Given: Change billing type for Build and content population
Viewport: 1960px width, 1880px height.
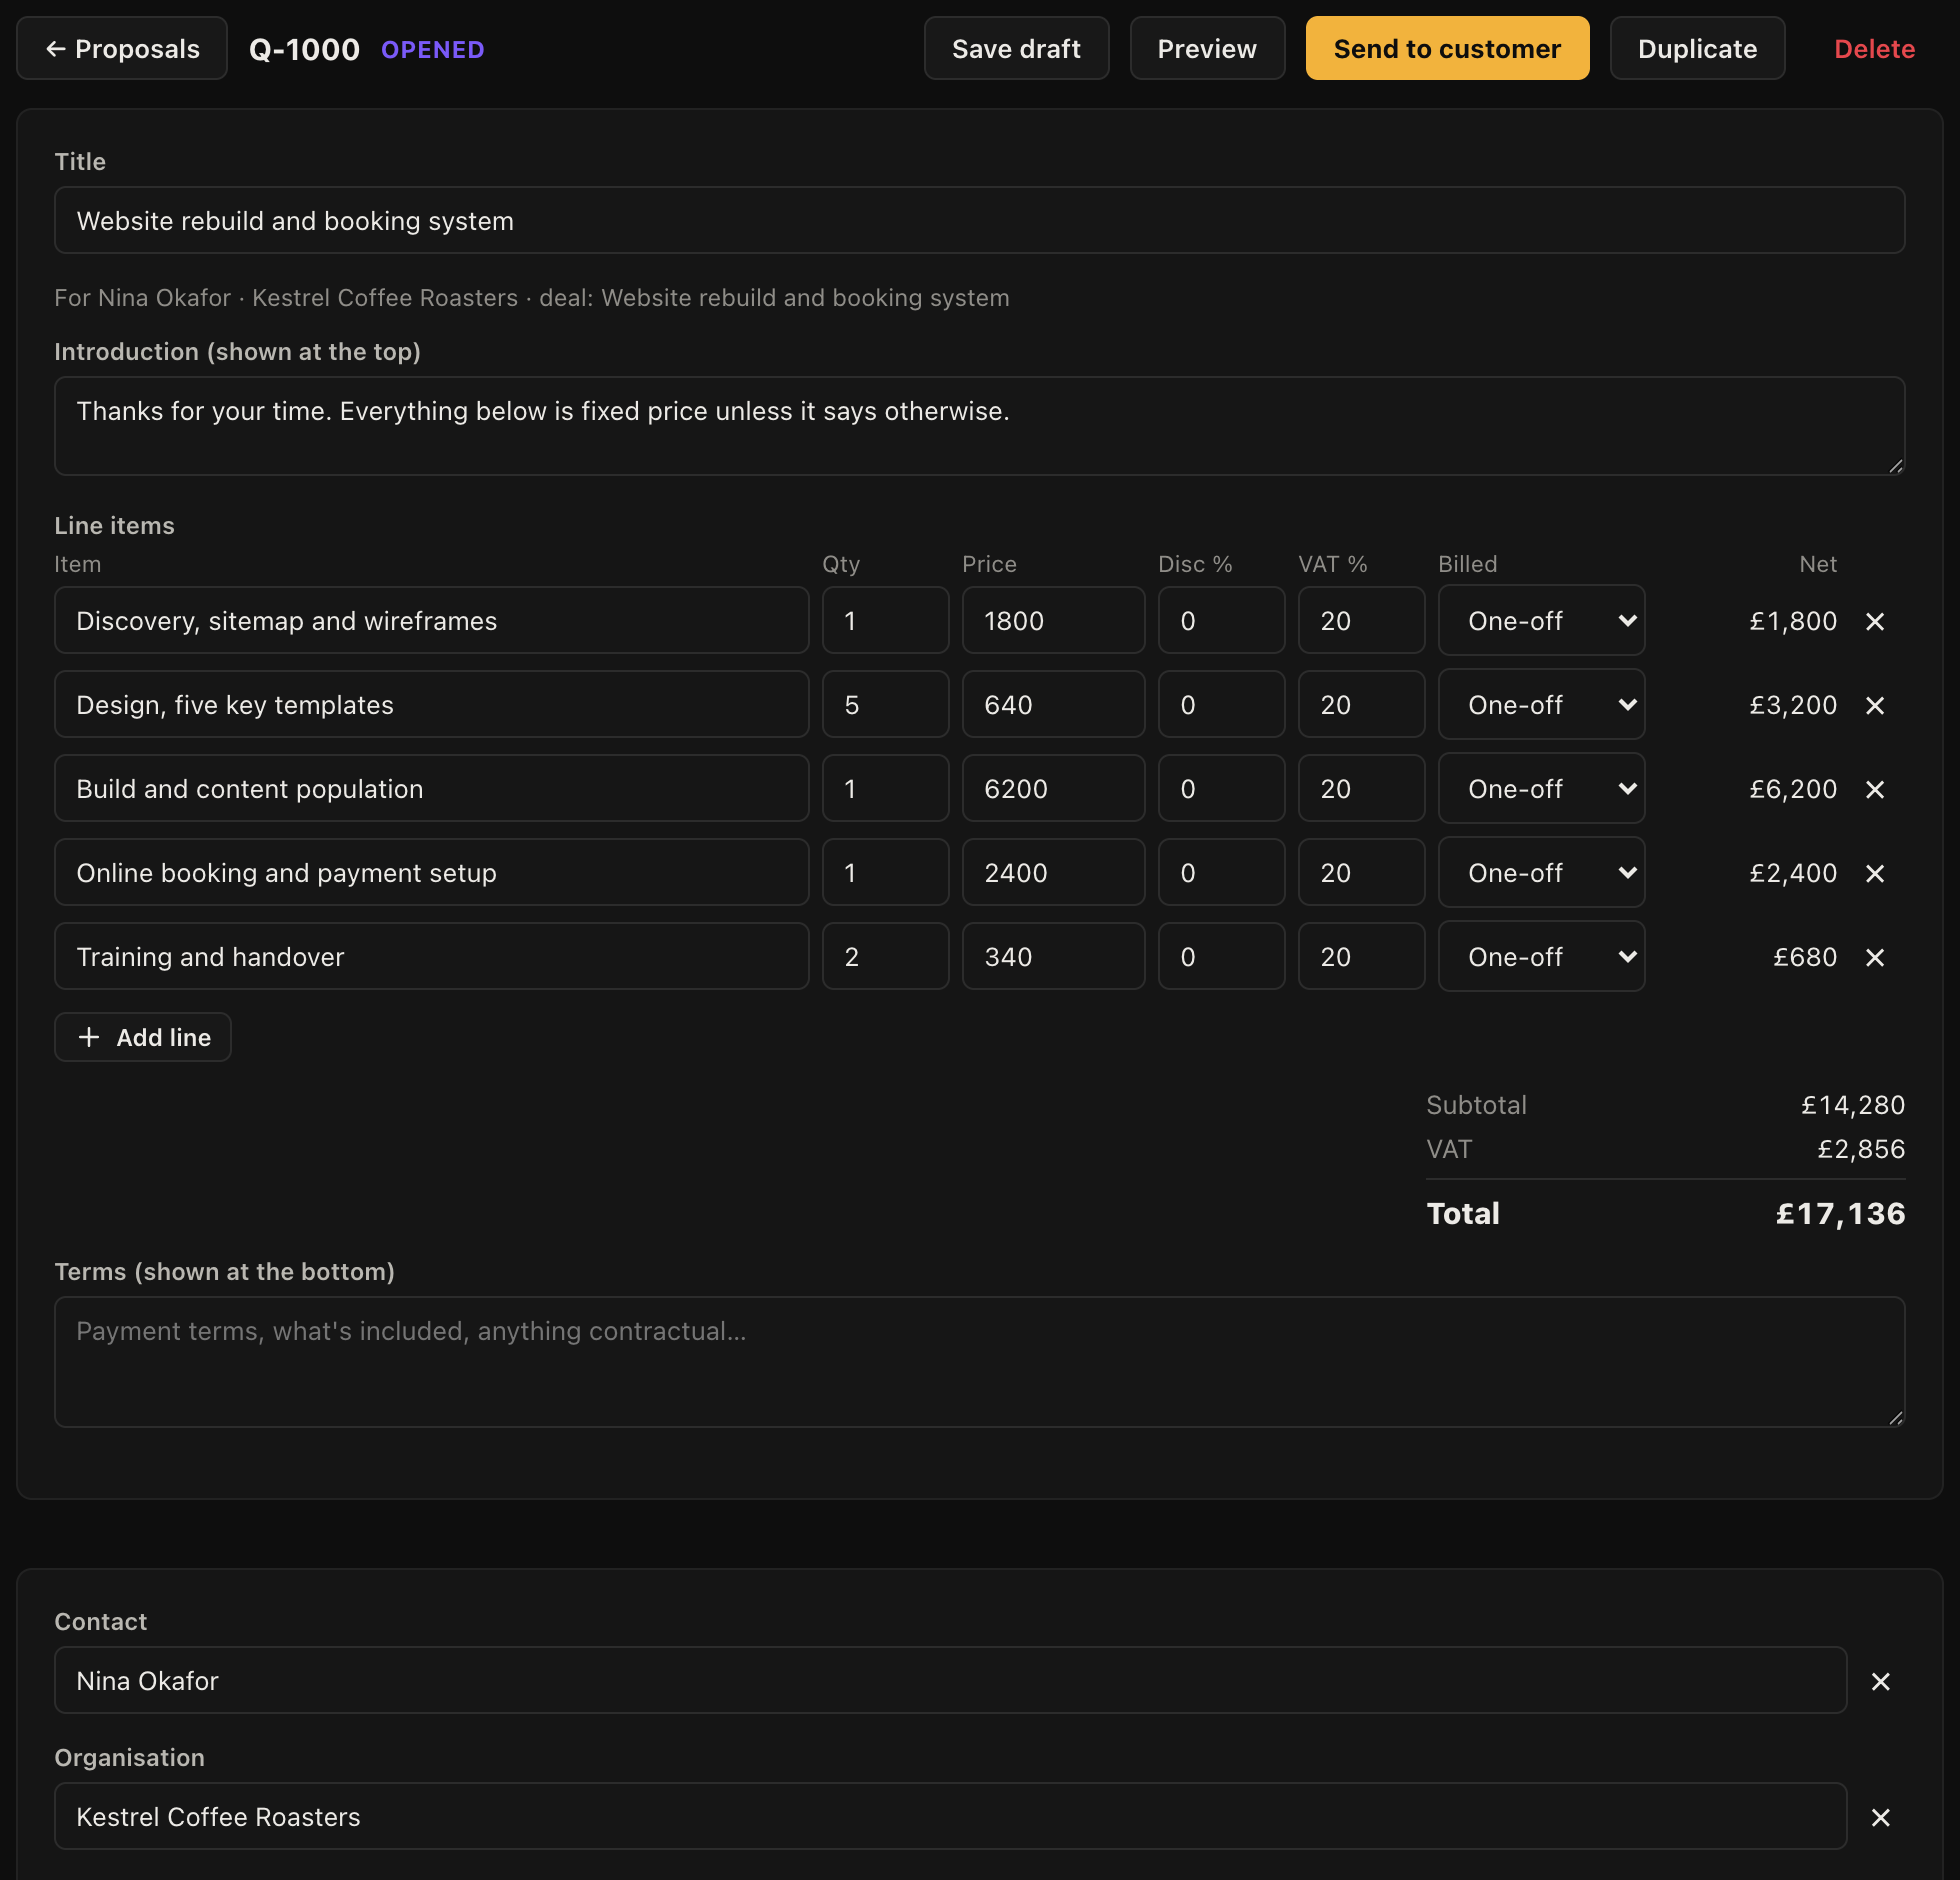Looking at the screenshot, I should (1541, 788).
